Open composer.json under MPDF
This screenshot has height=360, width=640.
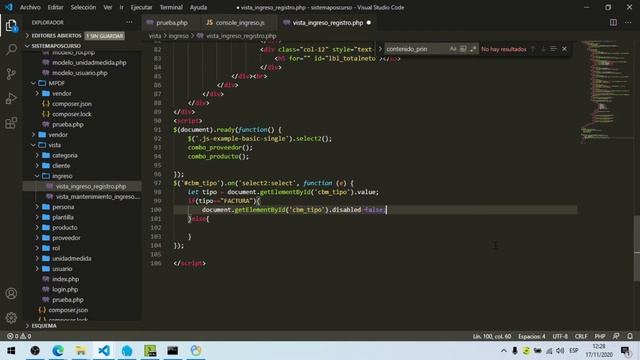[x=72, y=104]
